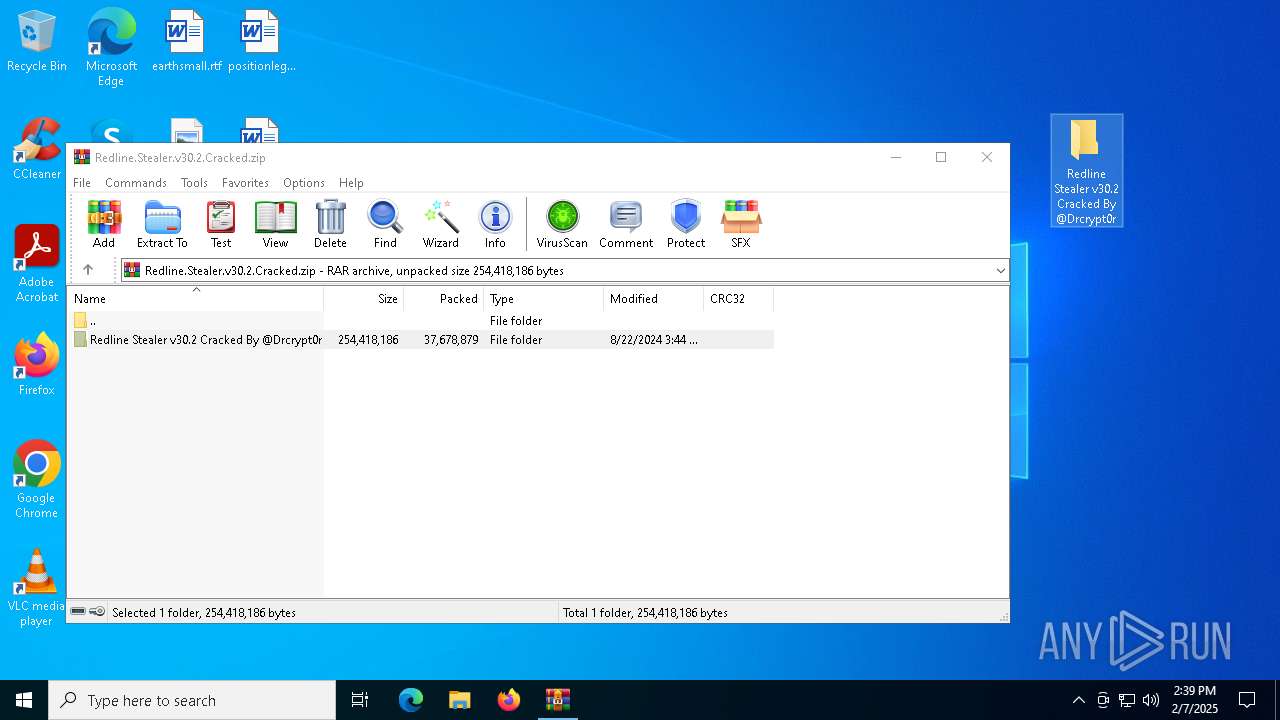The height and width of the screenshot is (720, 1280).
Task: Add an archive Comment
Action: pyautogui.click(x=626, y=224)
